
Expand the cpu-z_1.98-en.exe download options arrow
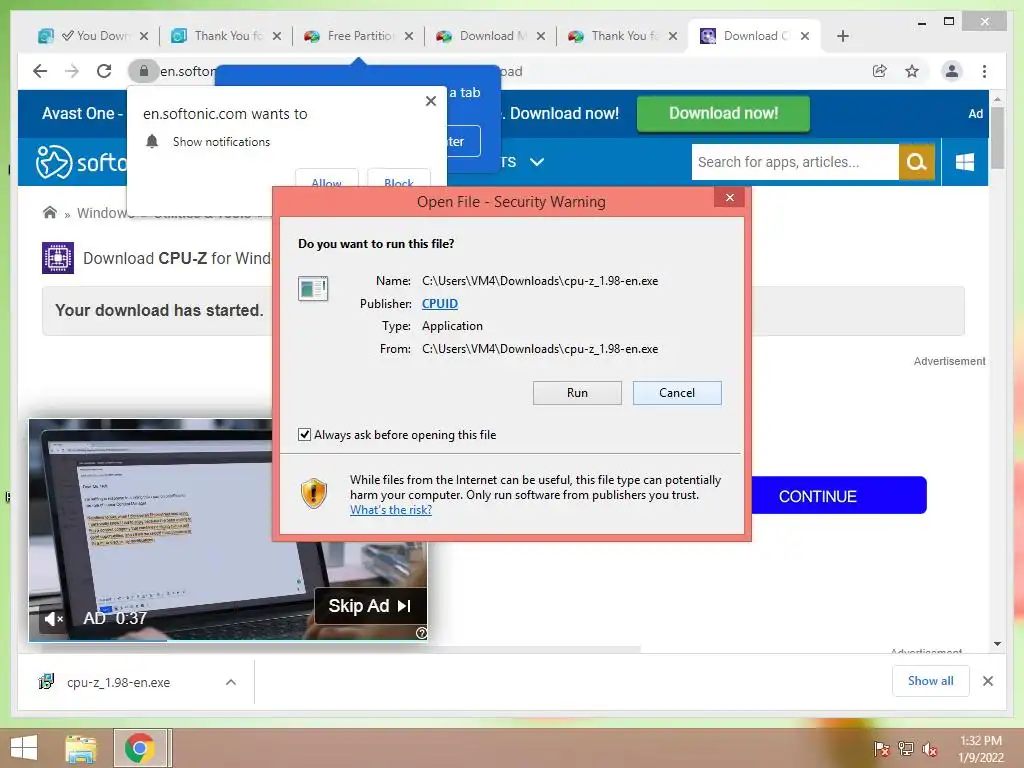[x=231, y=682]
